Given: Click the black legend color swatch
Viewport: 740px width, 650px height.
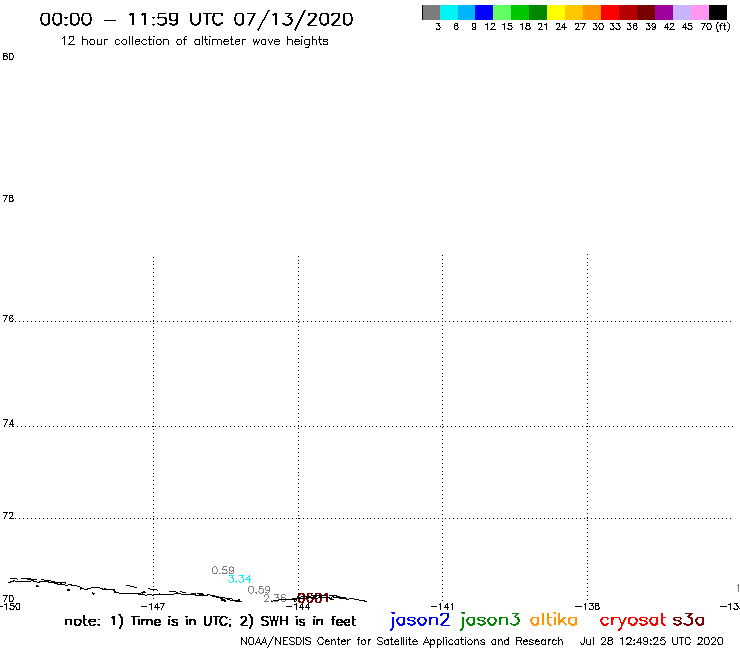Looking at the screenshot, I should (x=717, y=12).
